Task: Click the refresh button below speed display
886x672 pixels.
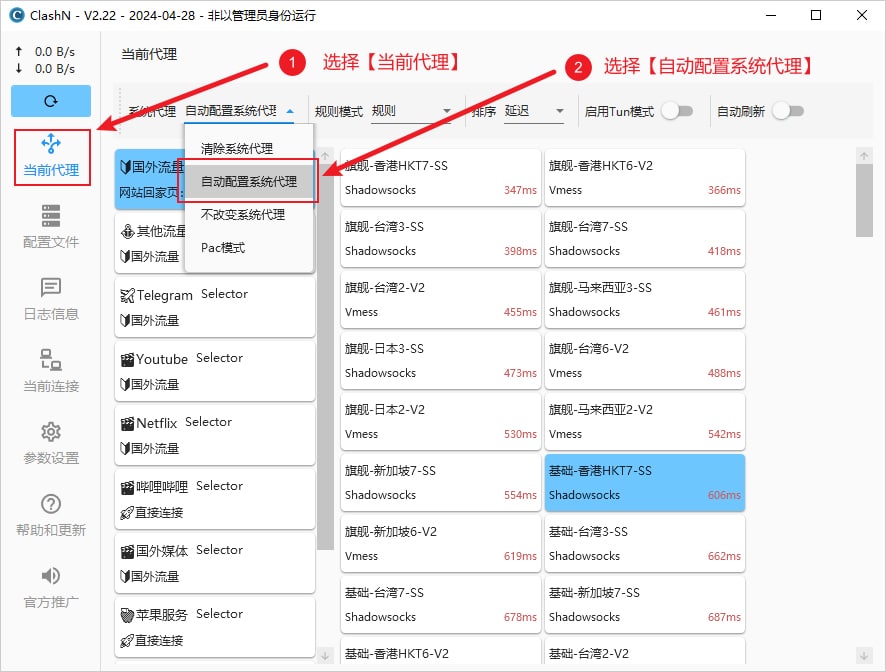Action: click(x=50, y=101)
